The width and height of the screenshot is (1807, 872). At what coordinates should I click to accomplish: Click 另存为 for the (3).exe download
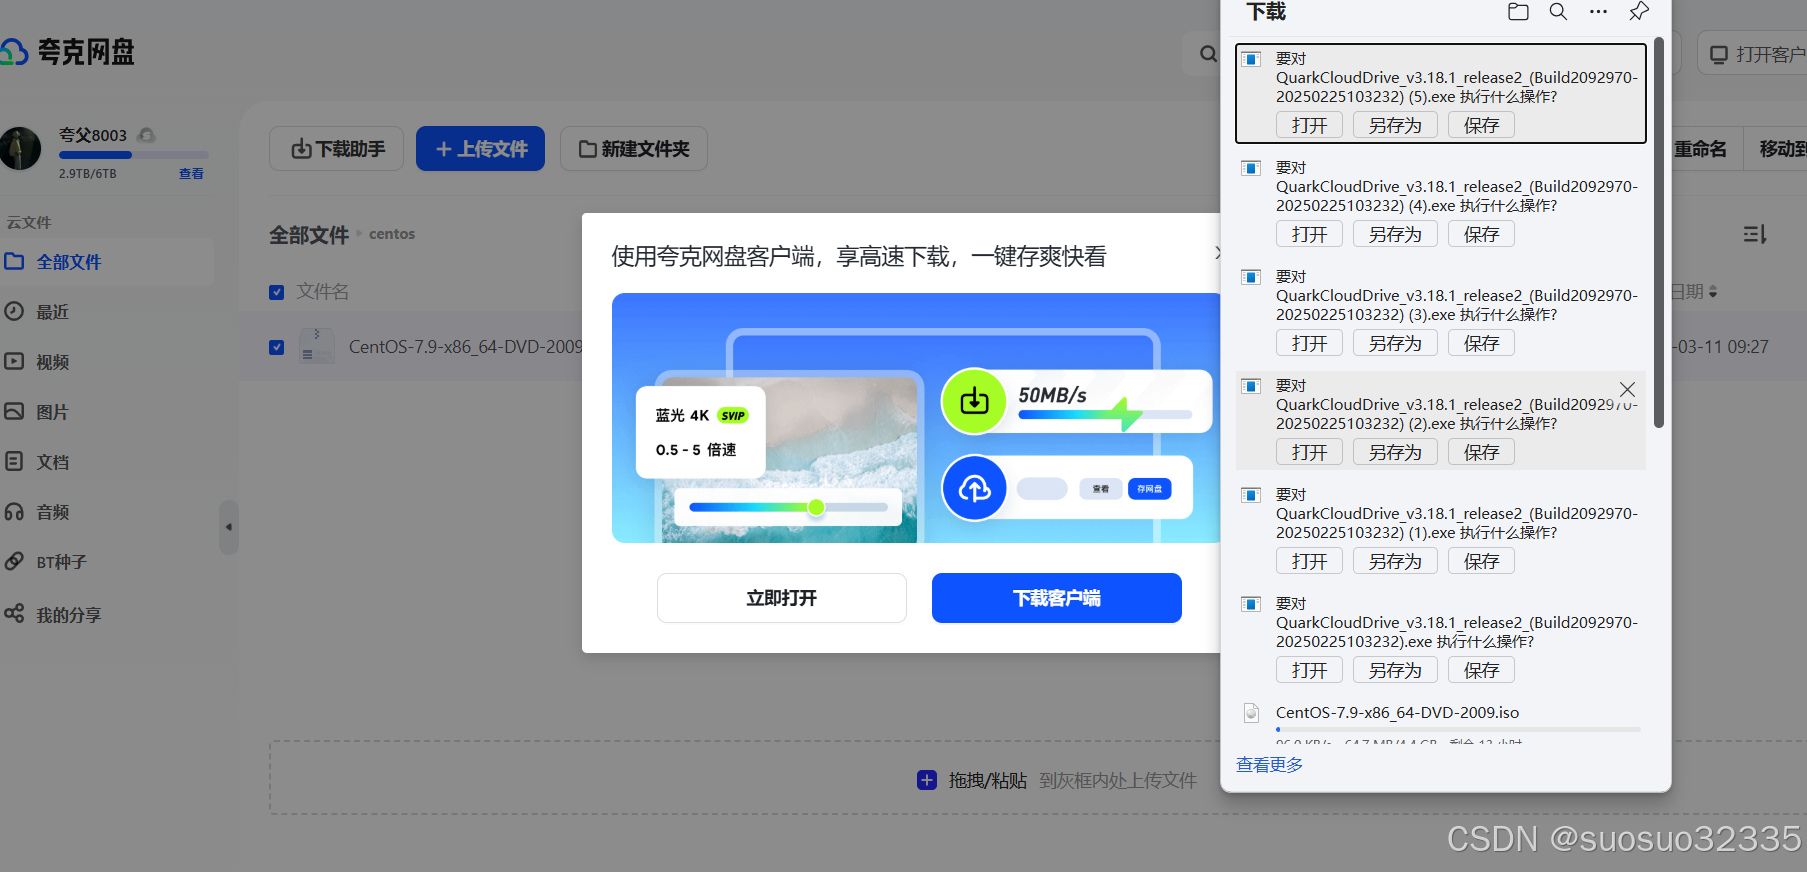tap(1395, 343)
